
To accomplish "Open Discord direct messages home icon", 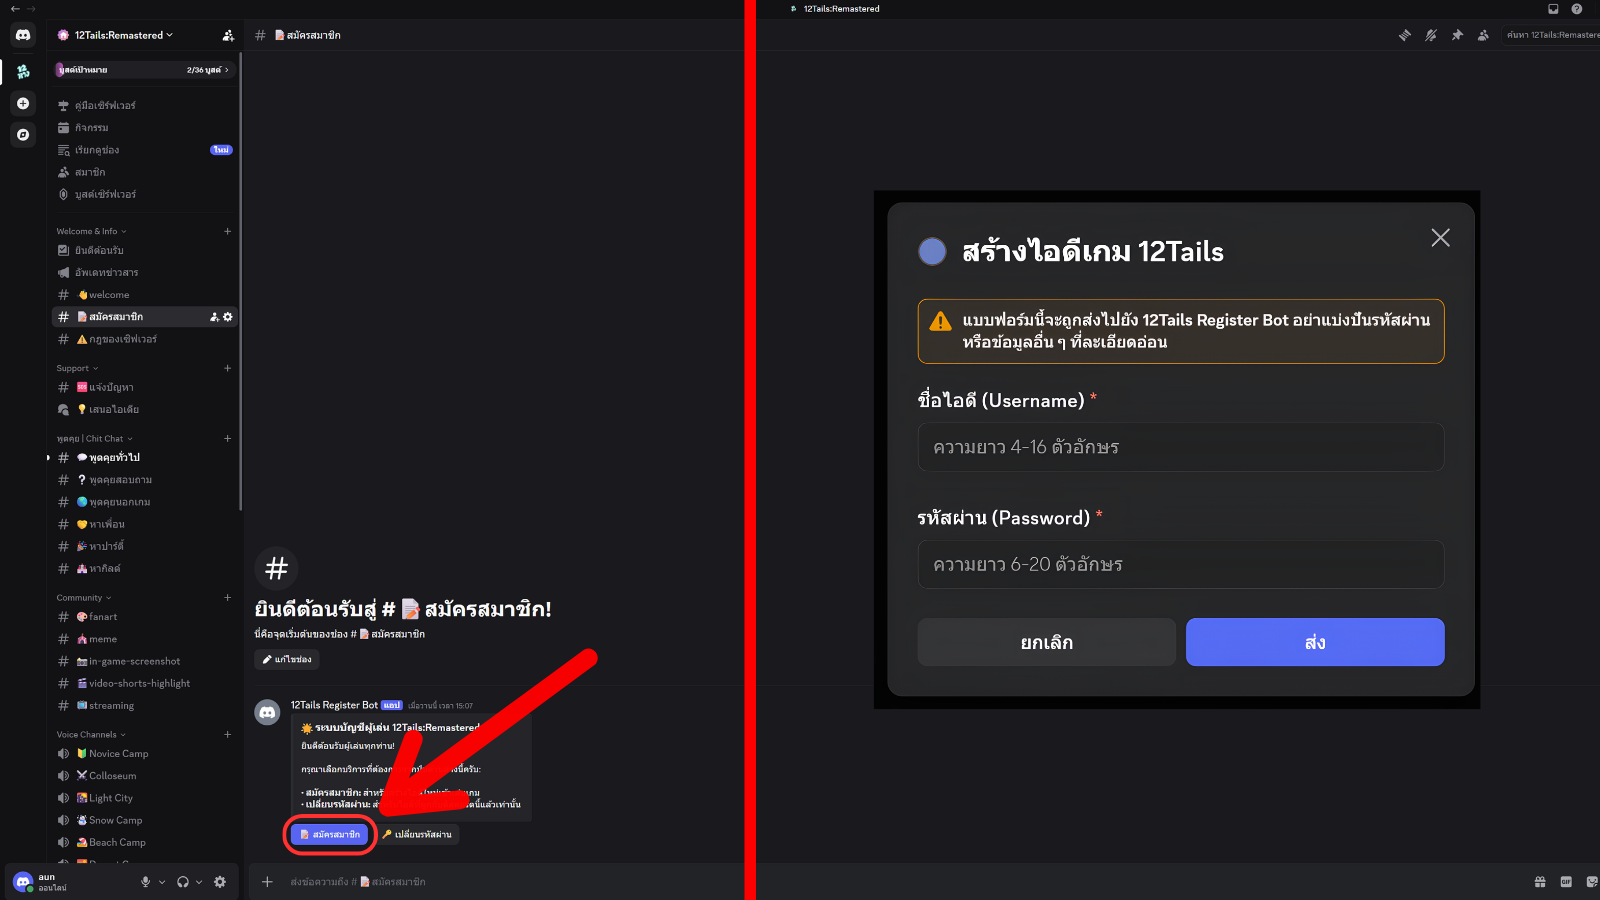I will click(x=23, y=35).
